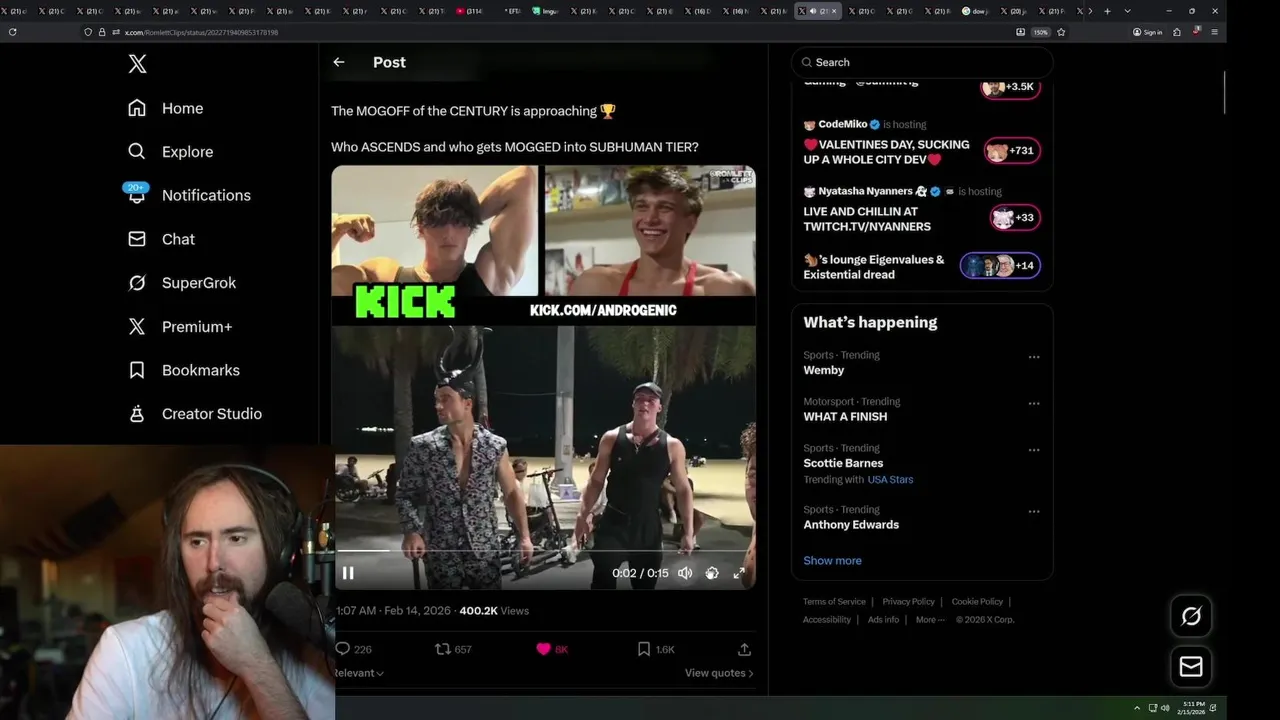Repost using the 657 retweet icon
Screen dimensions: 1280x720
(442, 649)
